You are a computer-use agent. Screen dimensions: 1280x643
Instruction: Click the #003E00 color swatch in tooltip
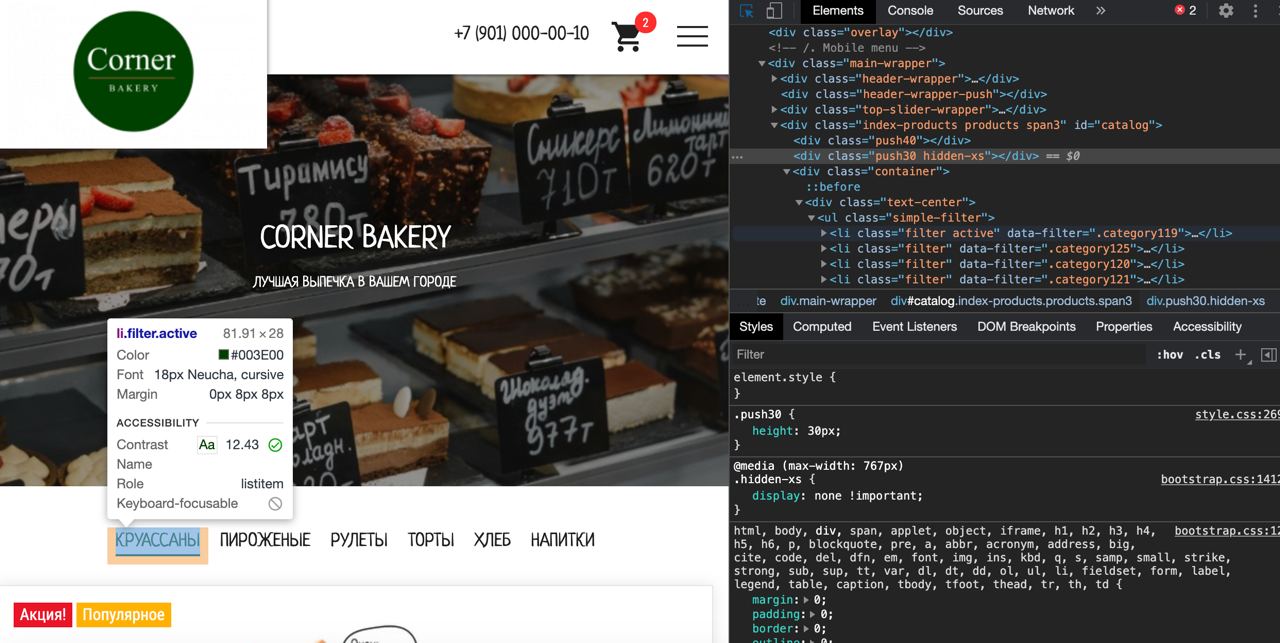click(x=223, y=355)
